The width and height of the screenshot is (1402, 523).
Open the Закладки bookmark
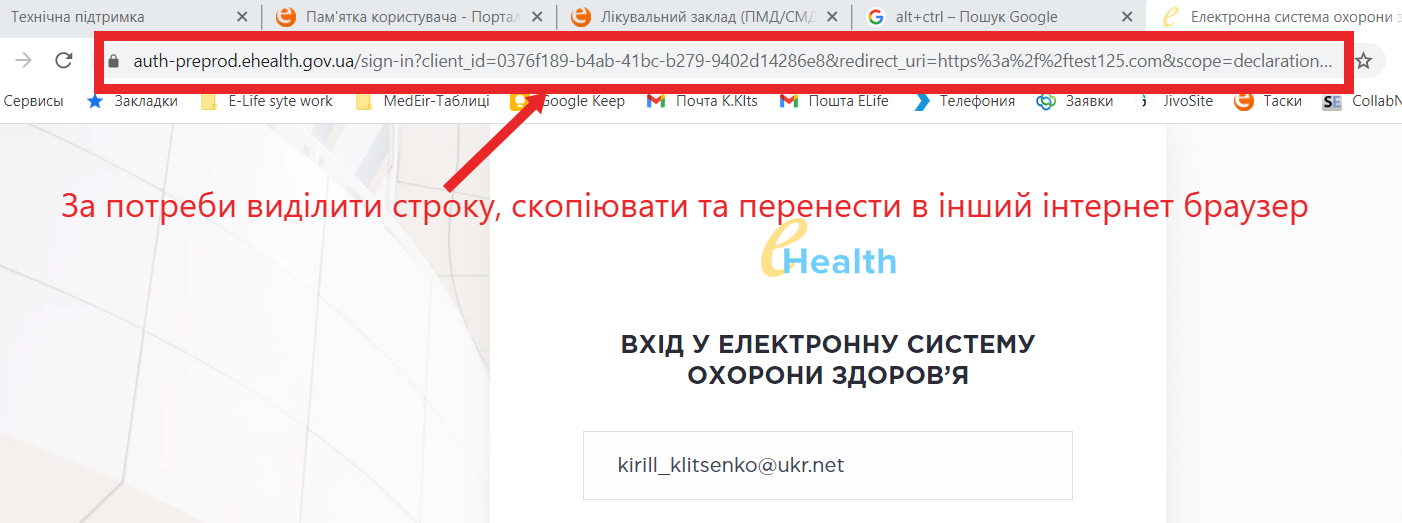point(133,101)
